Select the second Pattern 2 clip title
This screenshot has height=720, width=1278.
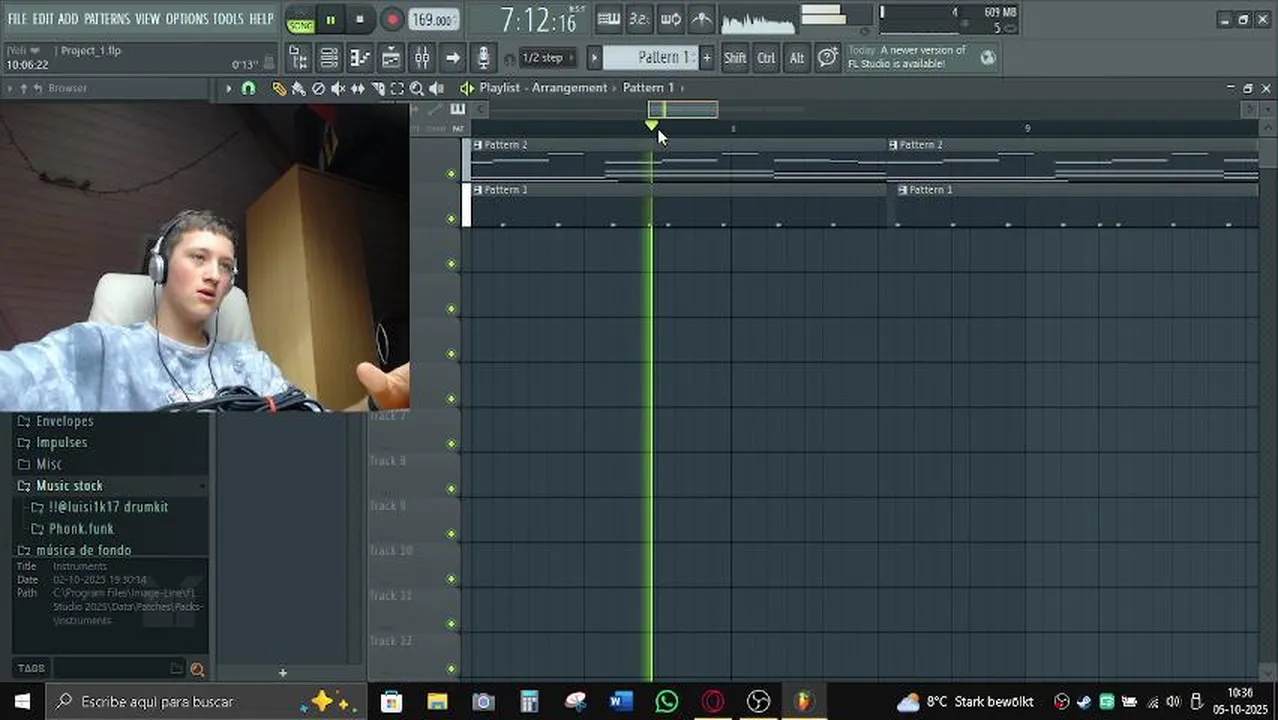pyautogui.click(x=921, y=145)
